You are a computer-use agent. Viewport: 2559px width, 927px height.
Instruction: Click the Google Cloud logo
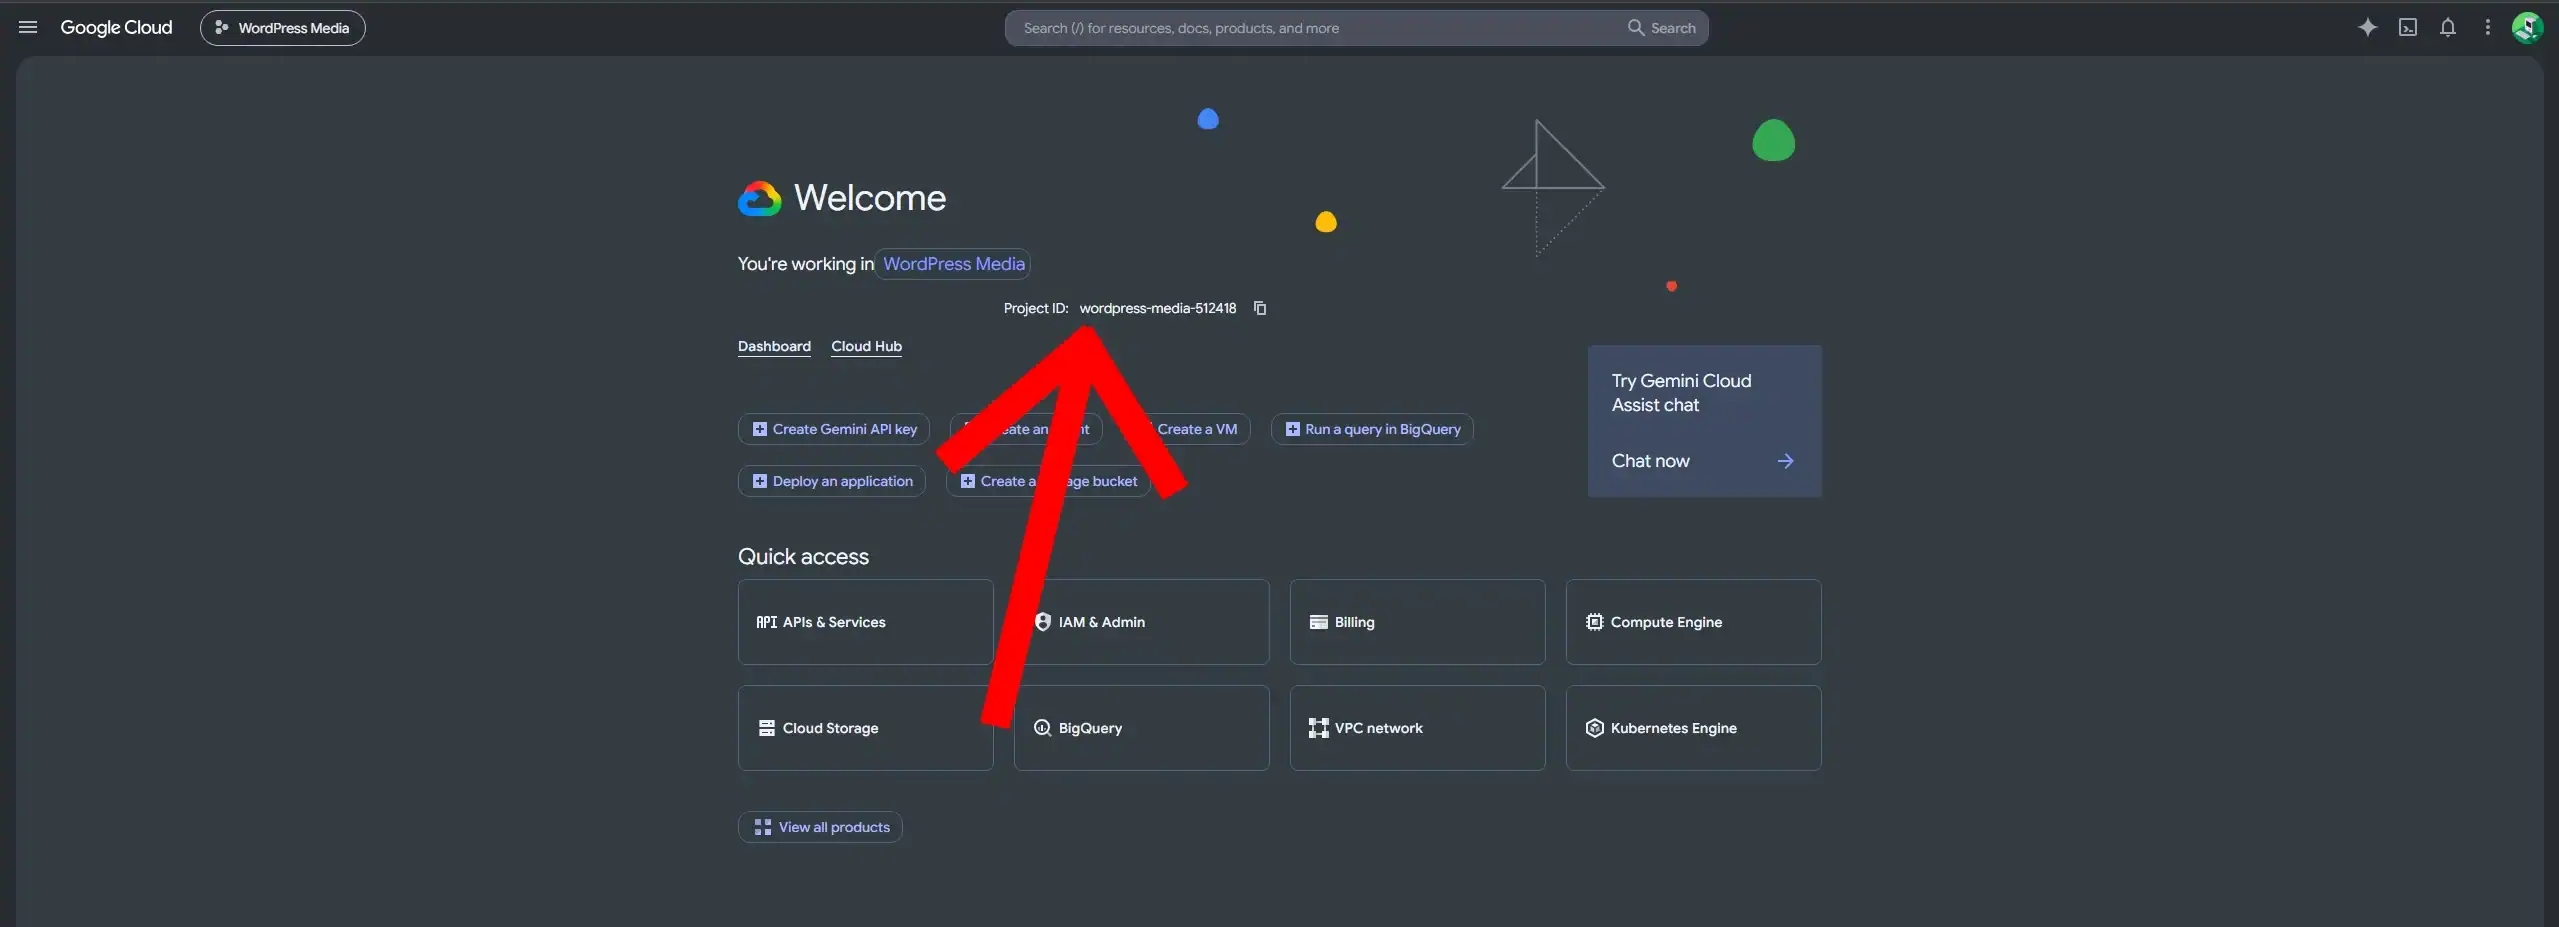click(116, 28)
